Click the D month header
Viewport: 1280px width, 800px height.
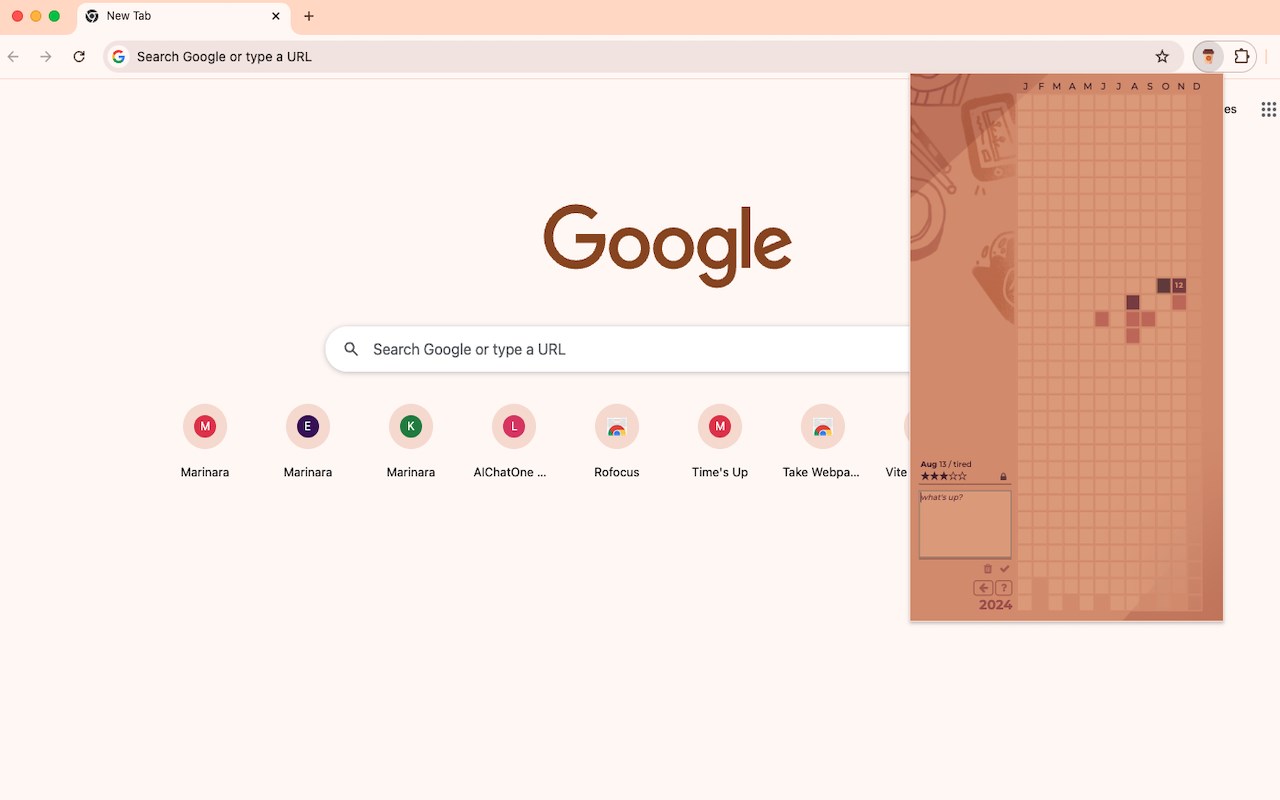point(1197,87)
